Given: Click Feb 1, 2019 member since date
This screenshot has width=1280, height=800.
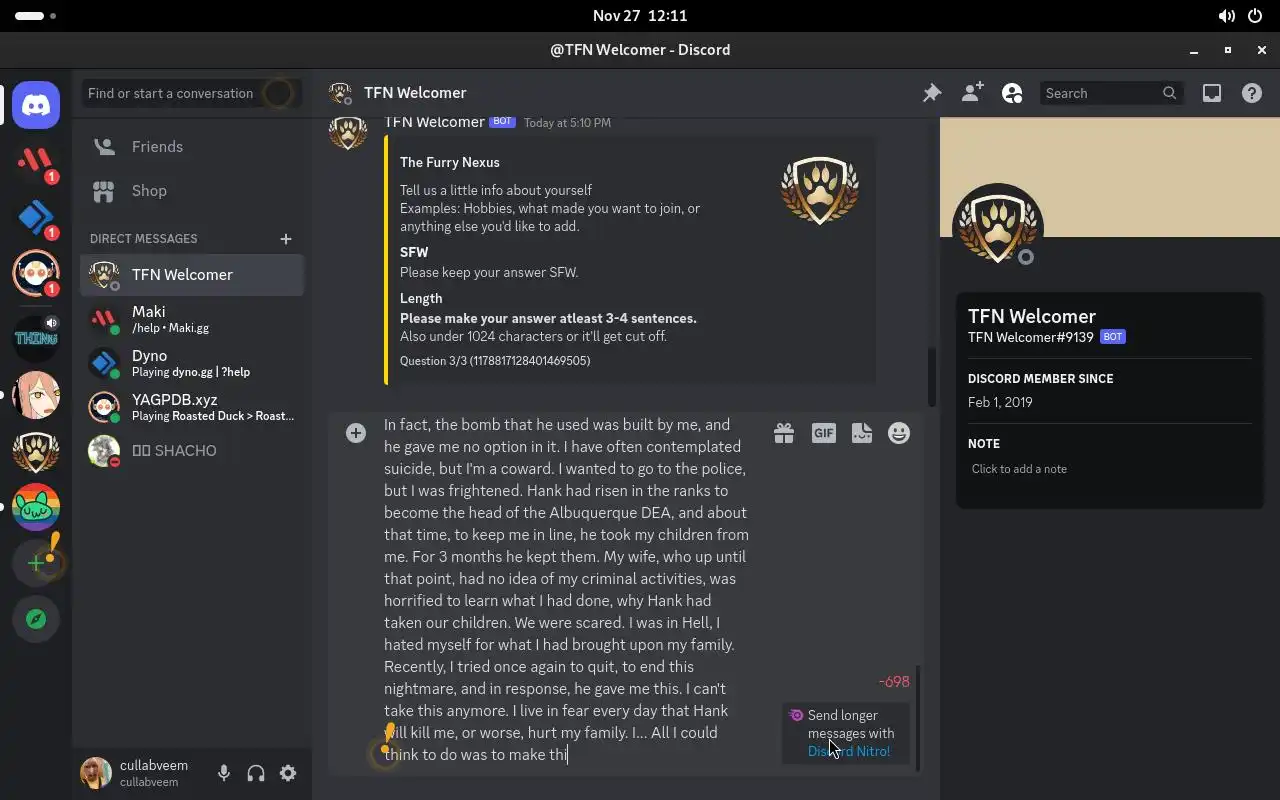Looking at the screenshot, I should tap(1000, 402).
